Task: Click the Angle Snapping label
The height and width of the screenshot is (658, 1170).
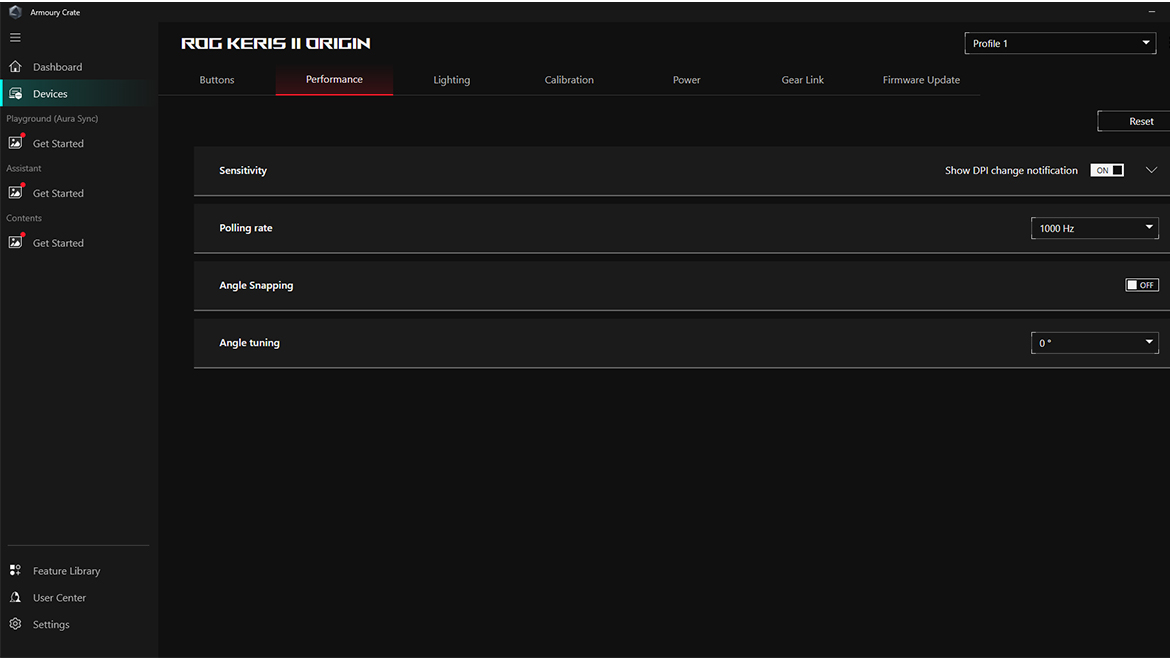Action: click(256, 285)
